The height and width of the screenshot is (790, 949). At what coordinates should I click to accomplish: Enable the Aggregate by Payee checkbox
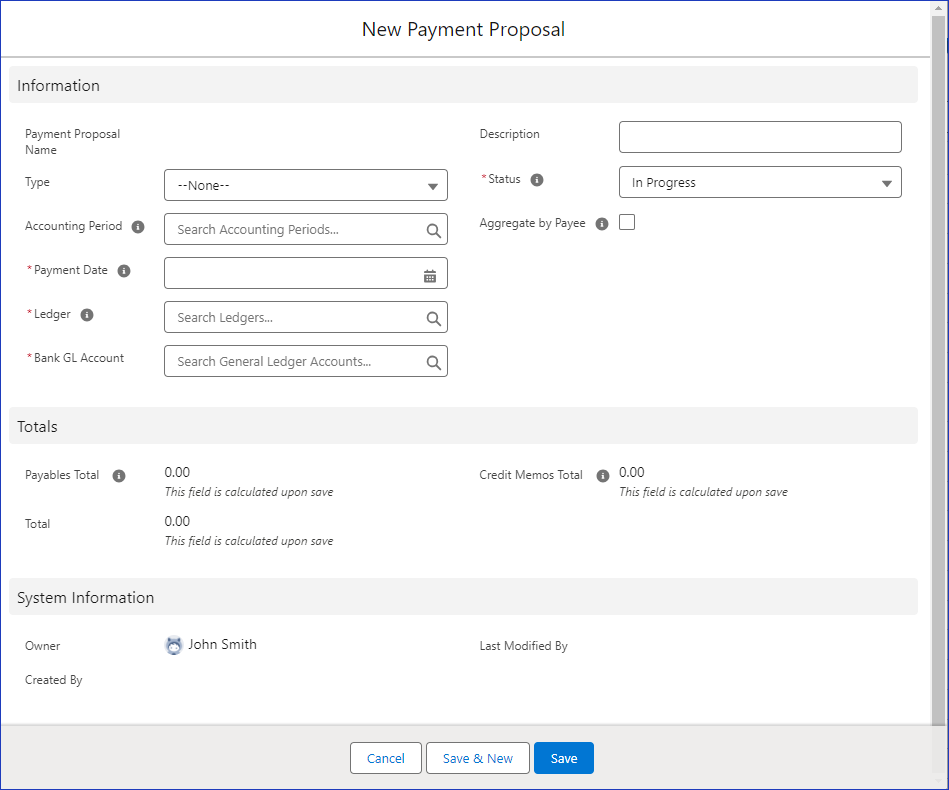[x=627, y=223]
